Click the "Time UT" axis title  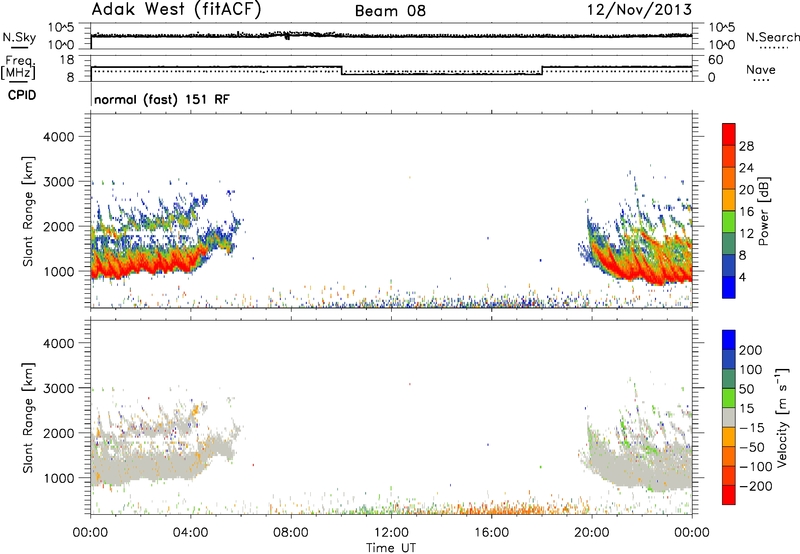pos(391,548)
